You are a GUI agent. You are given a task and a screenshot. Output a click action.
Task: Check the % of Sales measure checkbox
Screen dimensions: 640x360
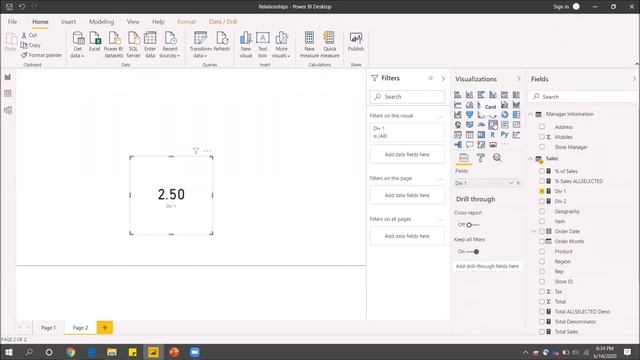542,171
